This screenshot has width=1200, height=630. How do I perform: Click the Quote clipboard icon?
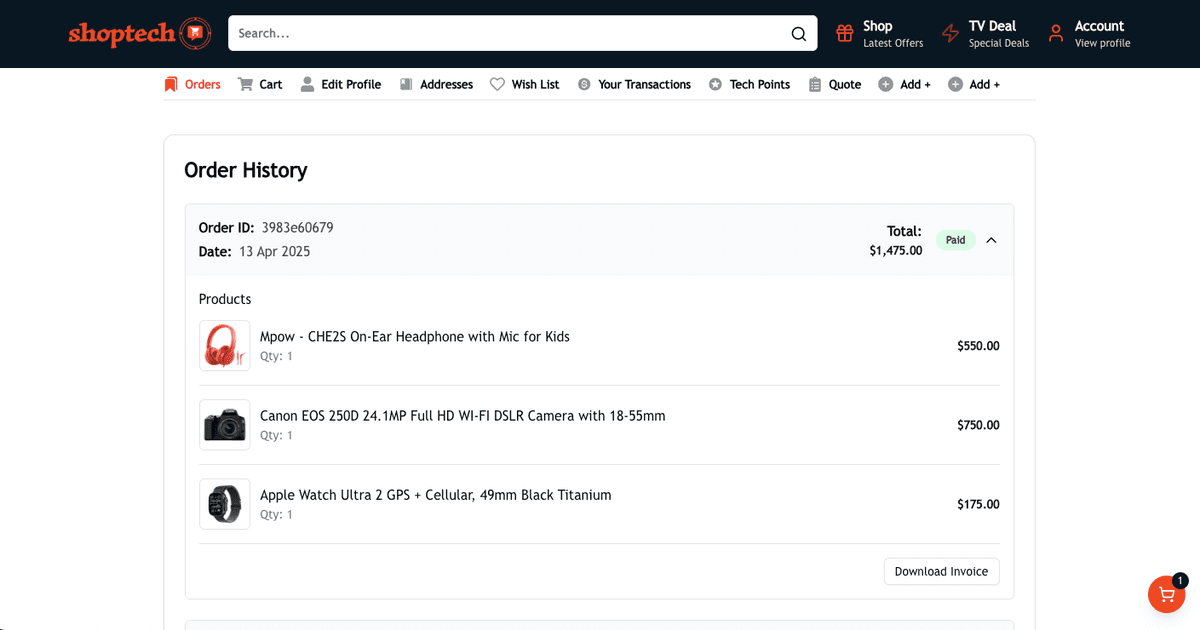[815, 84]
